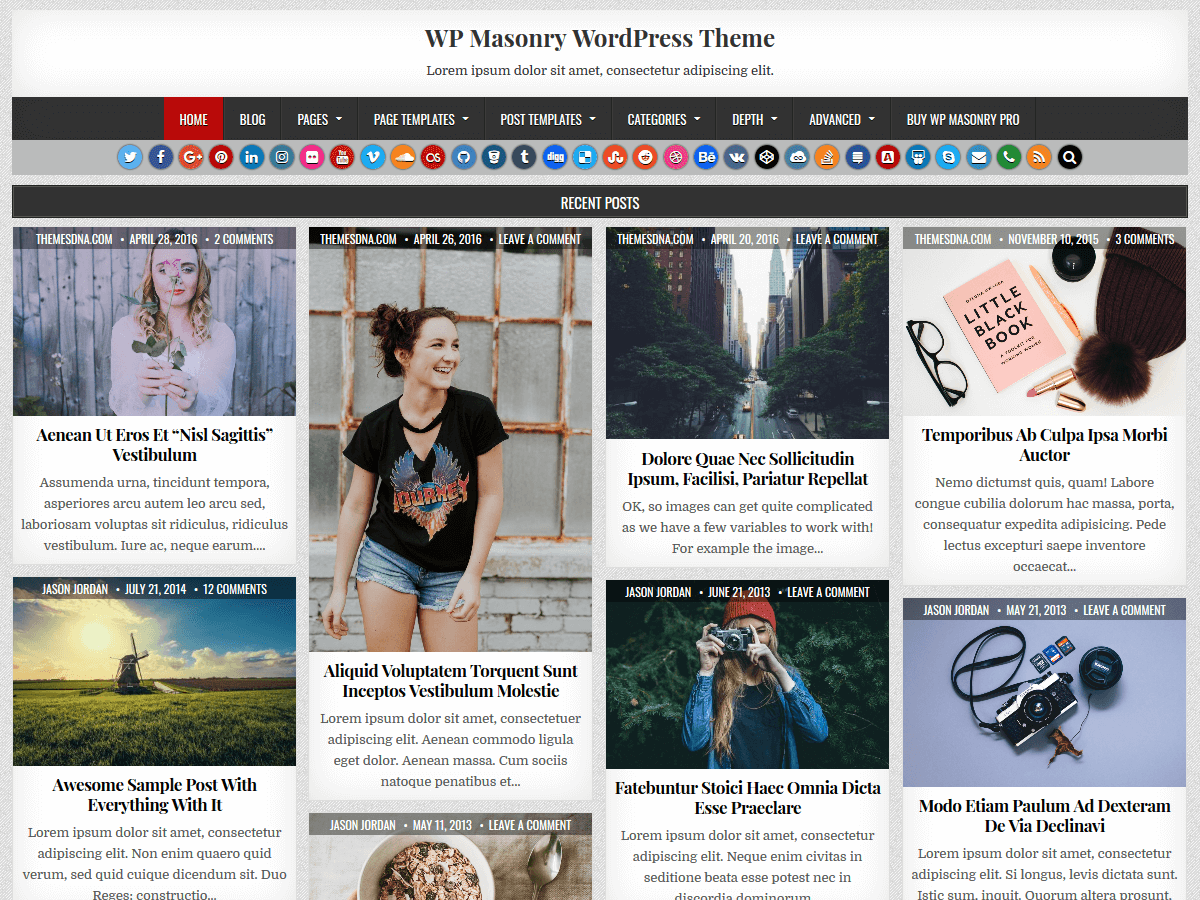
Task: Open the StumbleUpon social icon
Action: tap(615, 157)
